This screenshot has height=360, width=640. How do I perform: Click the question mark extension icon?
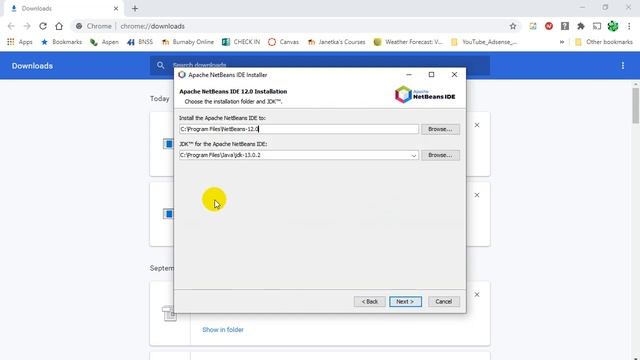point(564,26)
